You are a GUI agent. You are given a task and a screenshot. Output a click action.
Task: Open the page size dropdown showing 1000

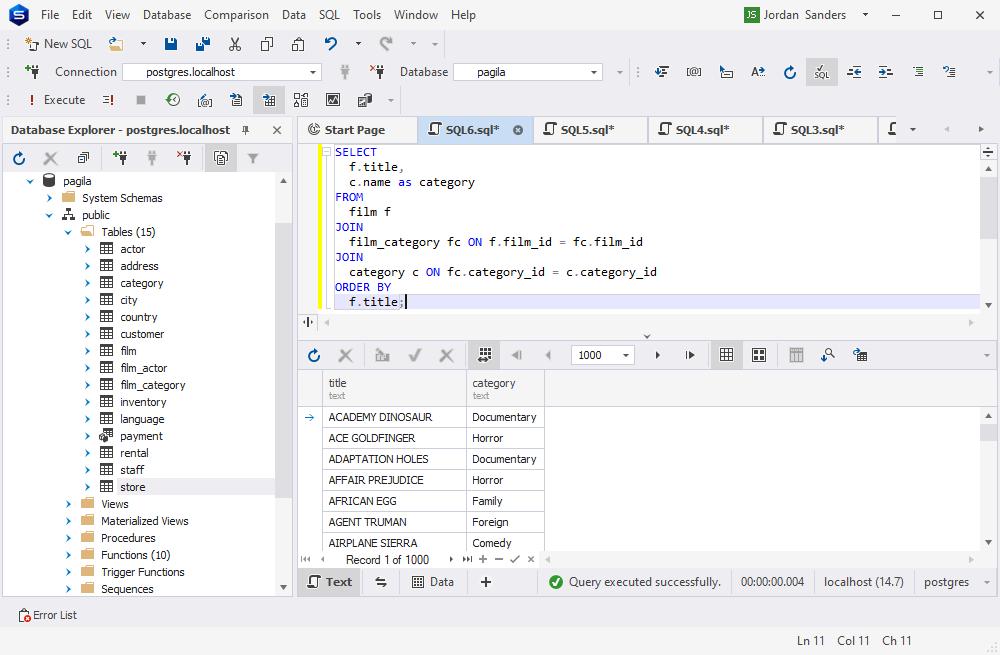pyautogui.click(x=626, y=355)
